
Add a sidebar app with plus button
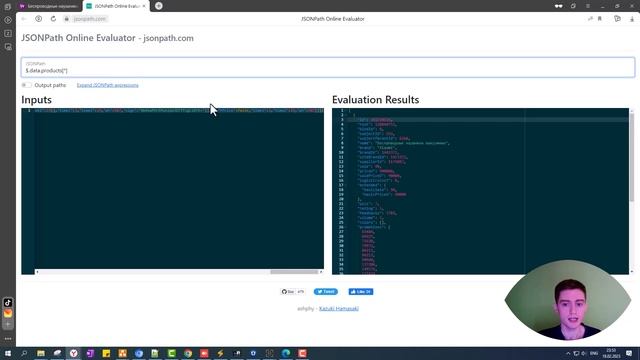[8, 324]
